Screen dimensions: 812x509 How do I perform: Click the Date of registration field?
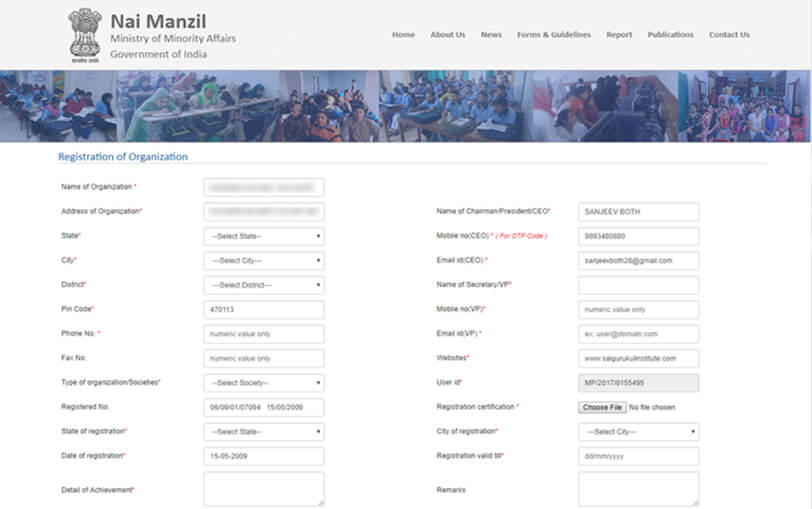[x=264, y=456]
